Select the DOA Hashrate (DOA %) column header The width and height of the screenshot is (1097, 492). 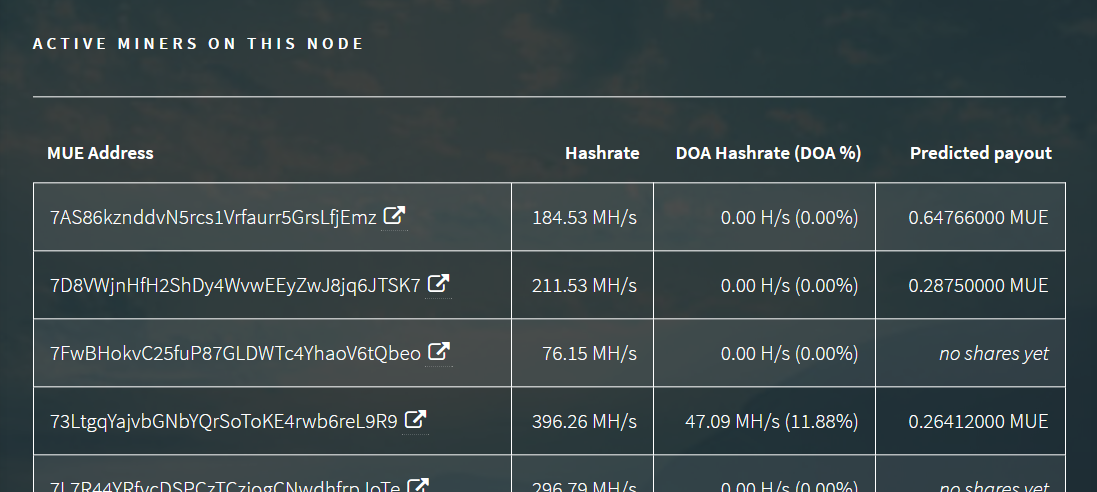[x=768, y=153]
